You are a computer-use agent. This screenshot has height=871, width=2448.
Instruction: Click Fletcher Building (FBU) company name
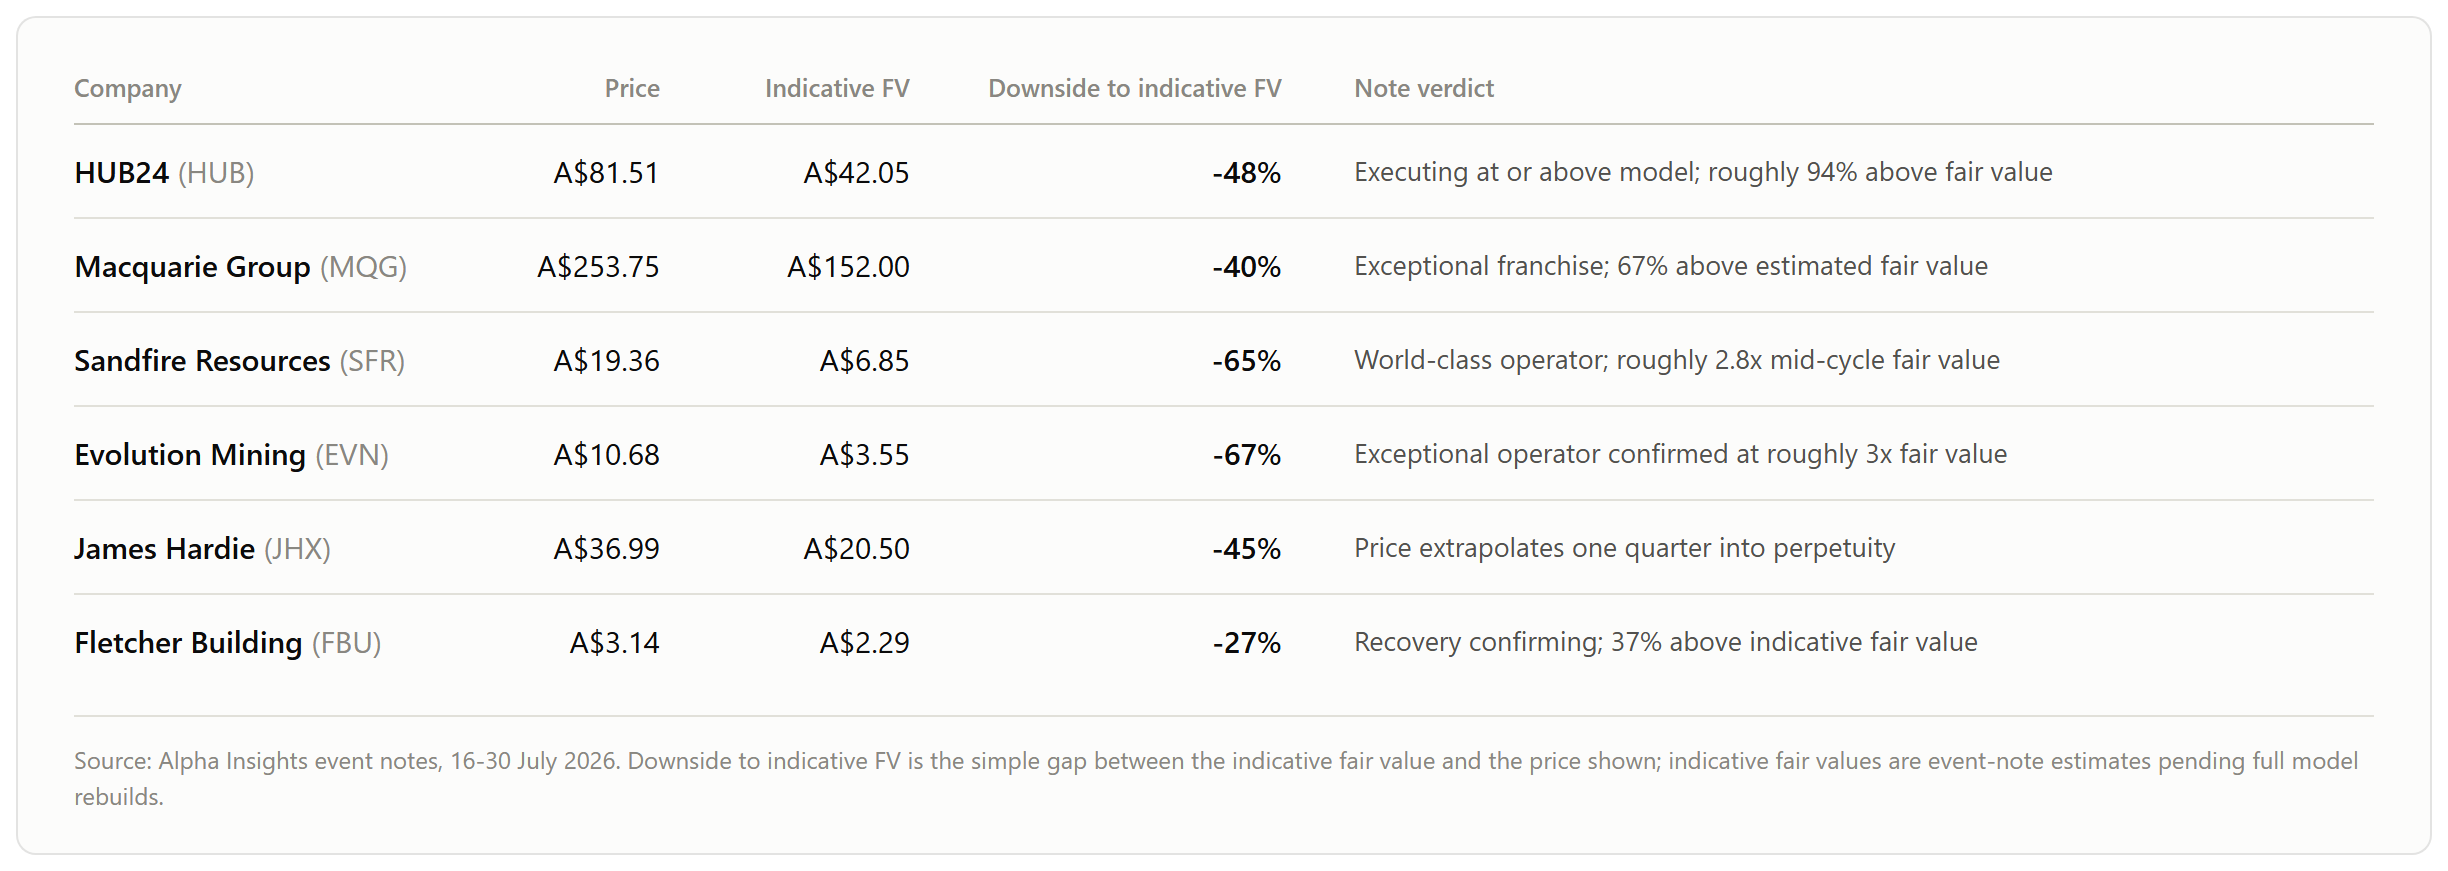coord(228,643)
